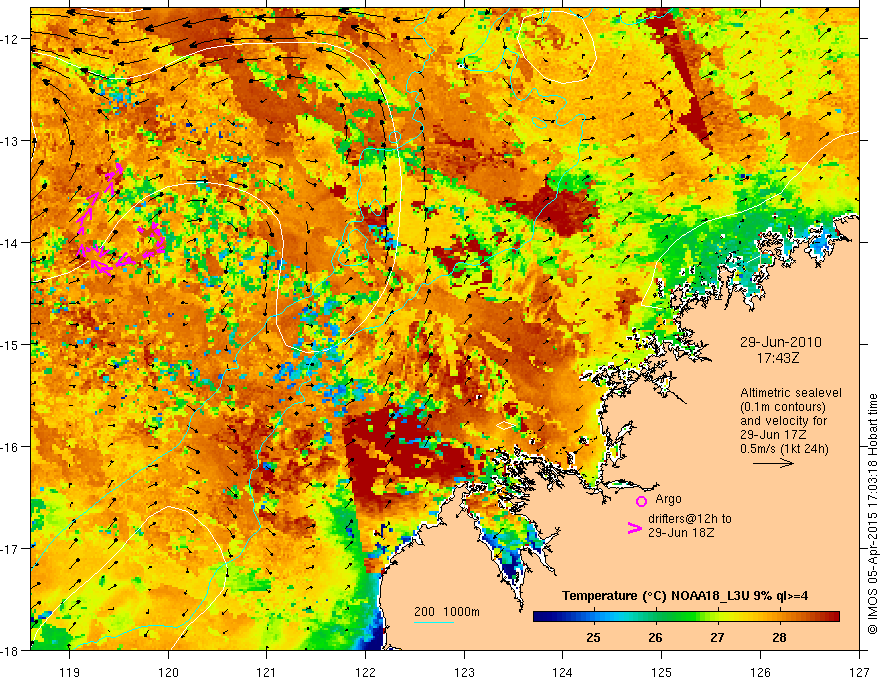
Task: Click longitude axis label 120
Action: click(168, 672)
